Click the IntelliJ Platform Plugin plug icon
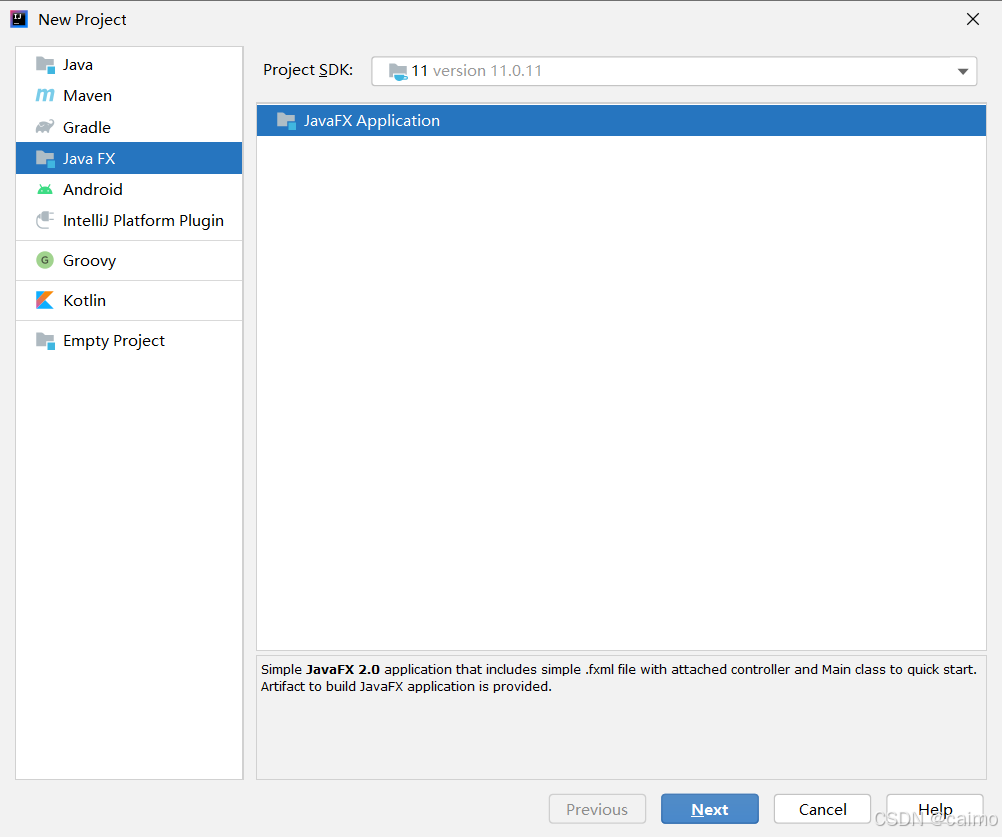The width and height of the screenshot is (1002, 837). (45, 220)
